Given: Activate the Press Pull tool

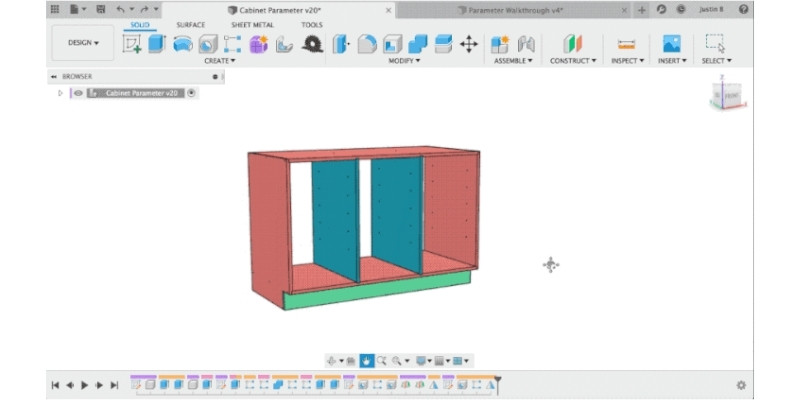Looking at the screenshot, I should click(x=341, y=44).
